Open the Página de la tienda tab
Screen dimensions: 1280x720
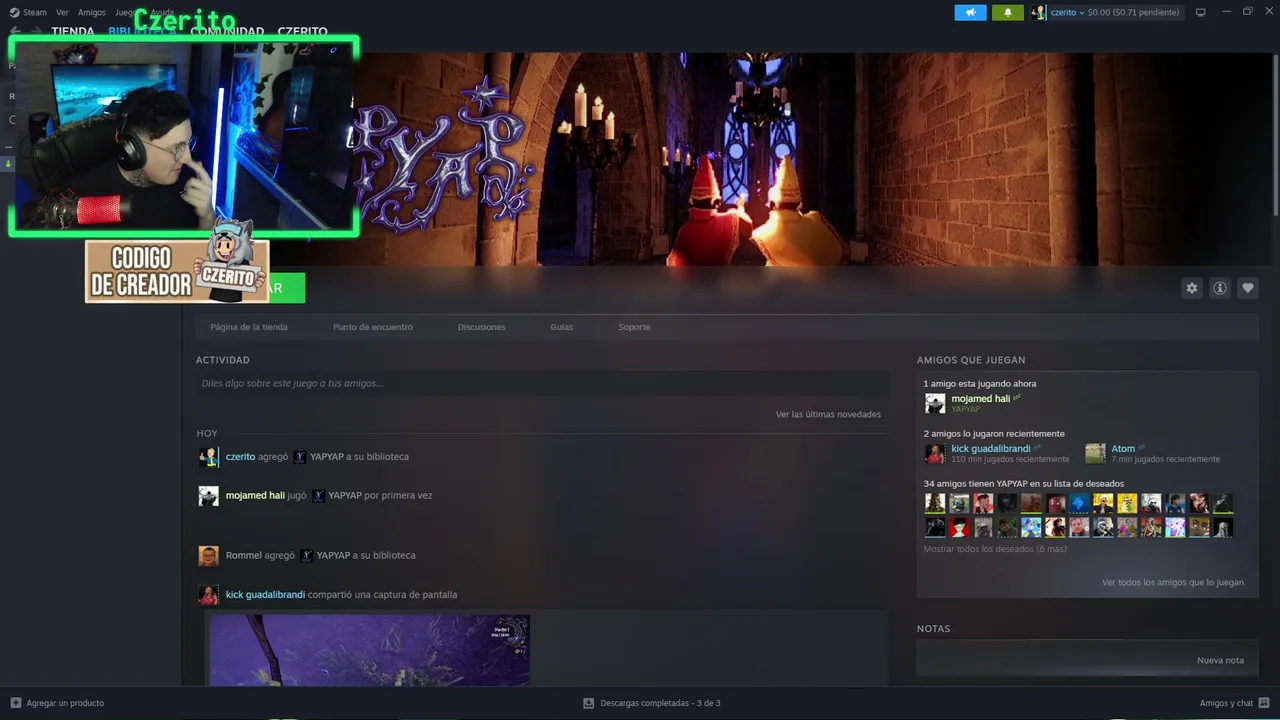[x=249, y=327]
